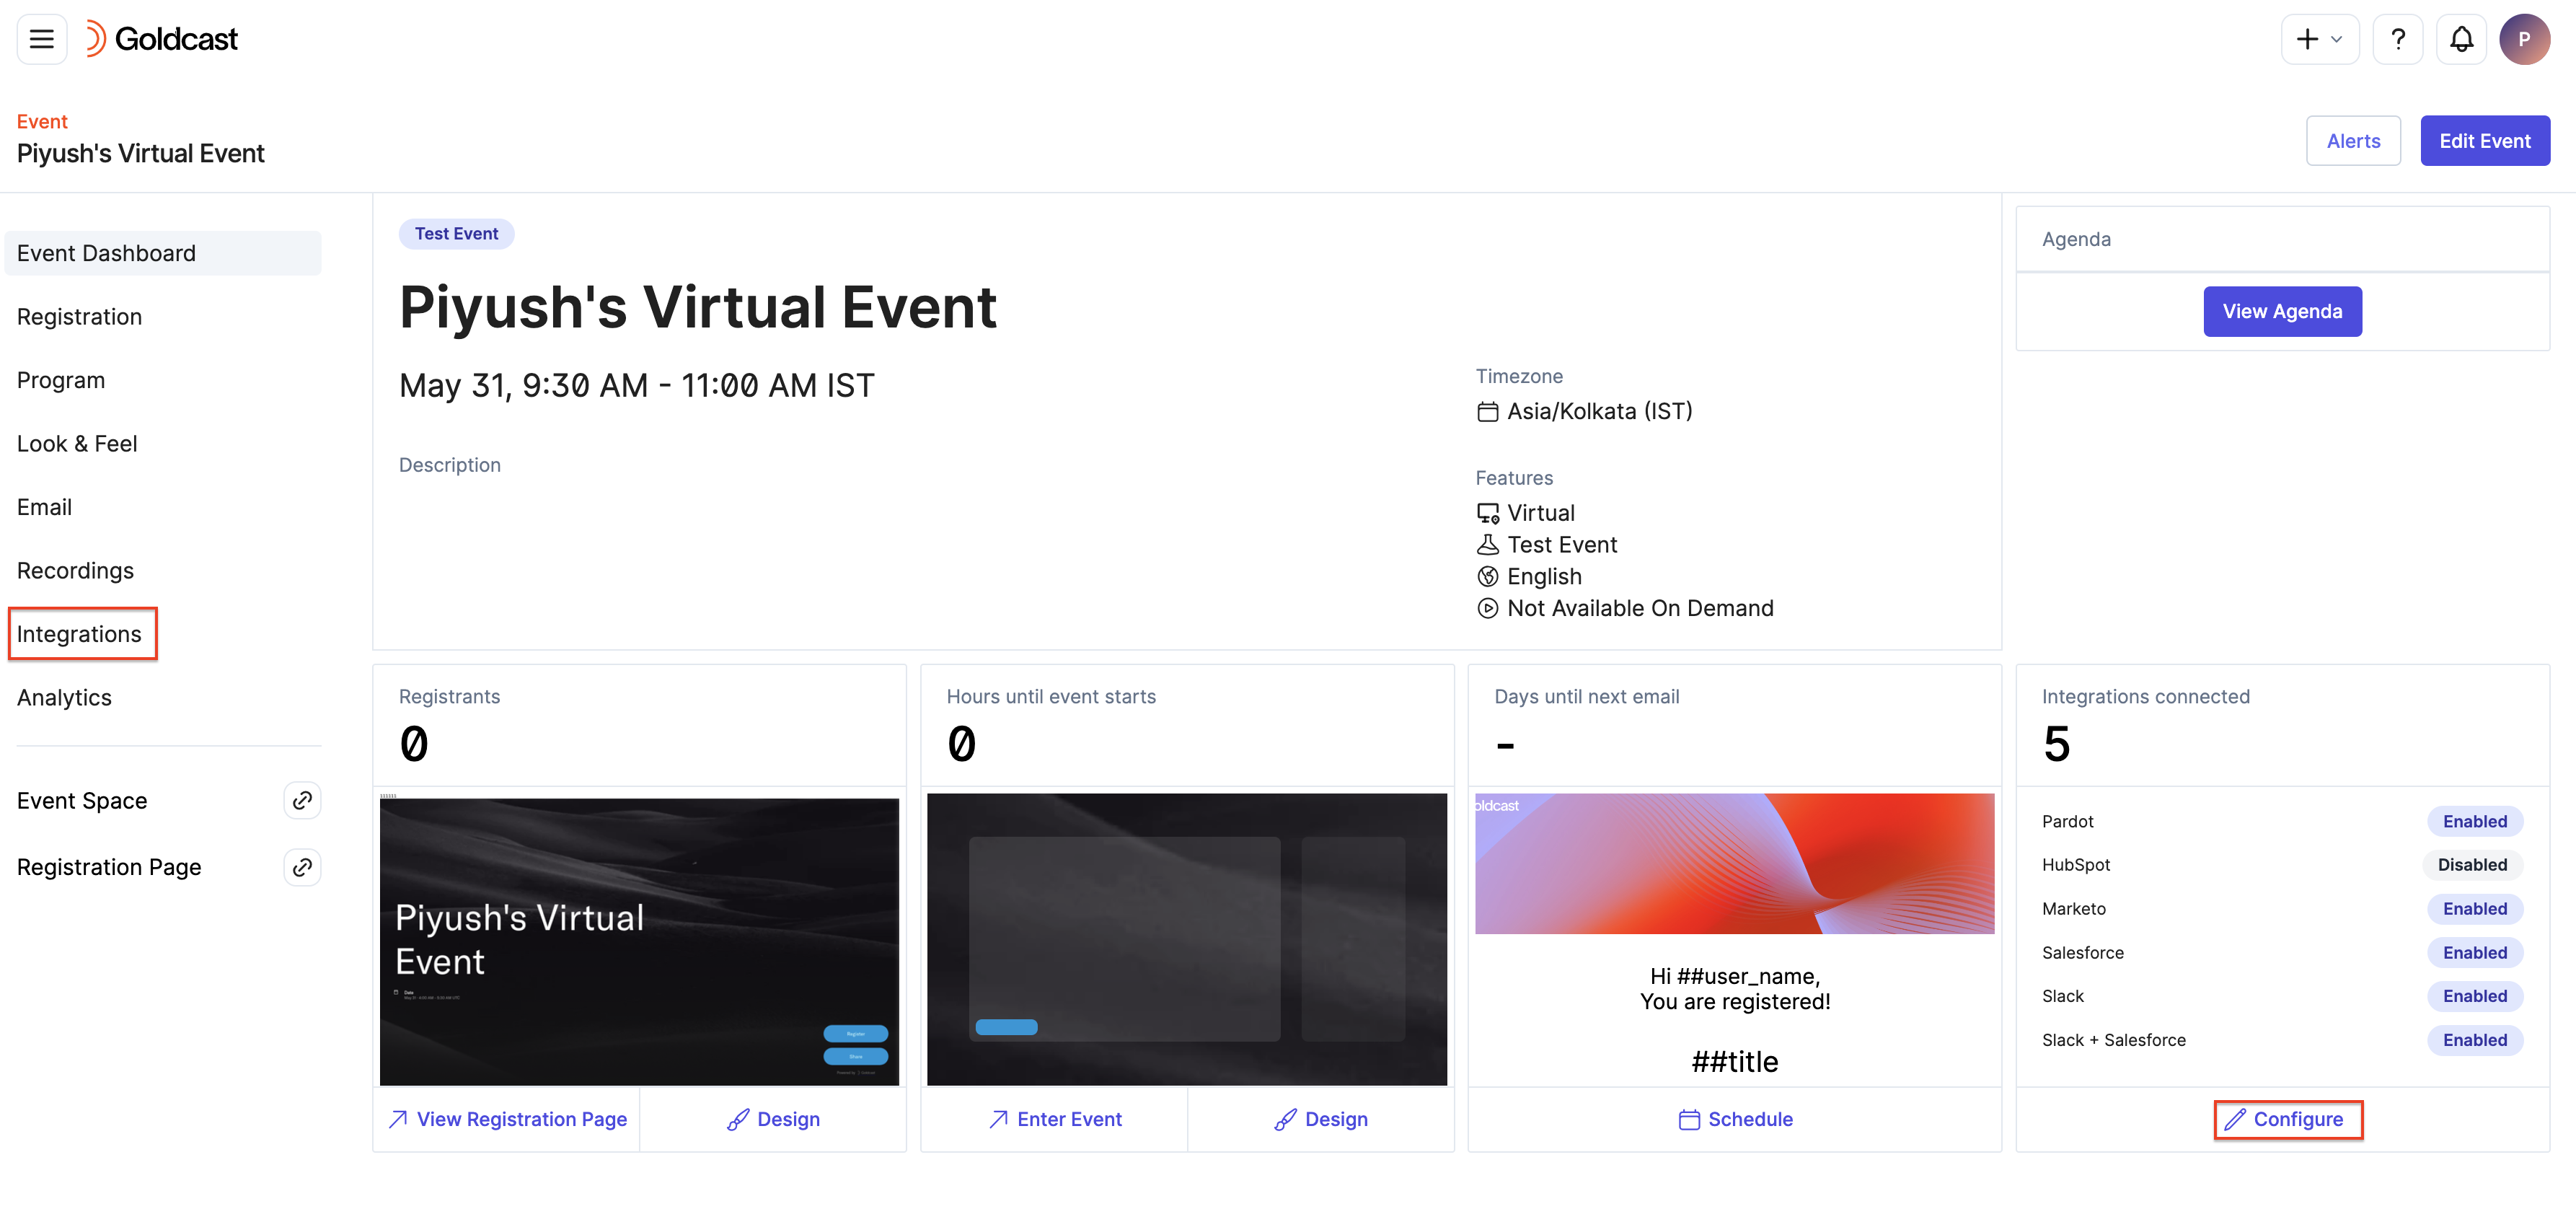
Task: Click the HubSpot integration name
Action: coord(2075,865)
